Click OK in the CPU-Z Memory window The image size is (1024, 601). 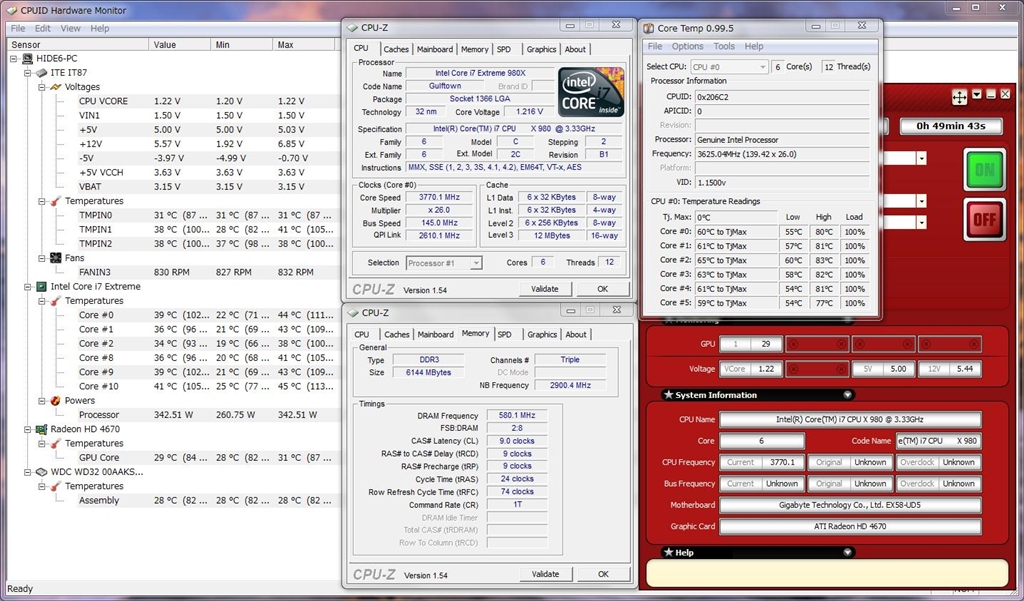pyautogui.click(x=602, y=574)
